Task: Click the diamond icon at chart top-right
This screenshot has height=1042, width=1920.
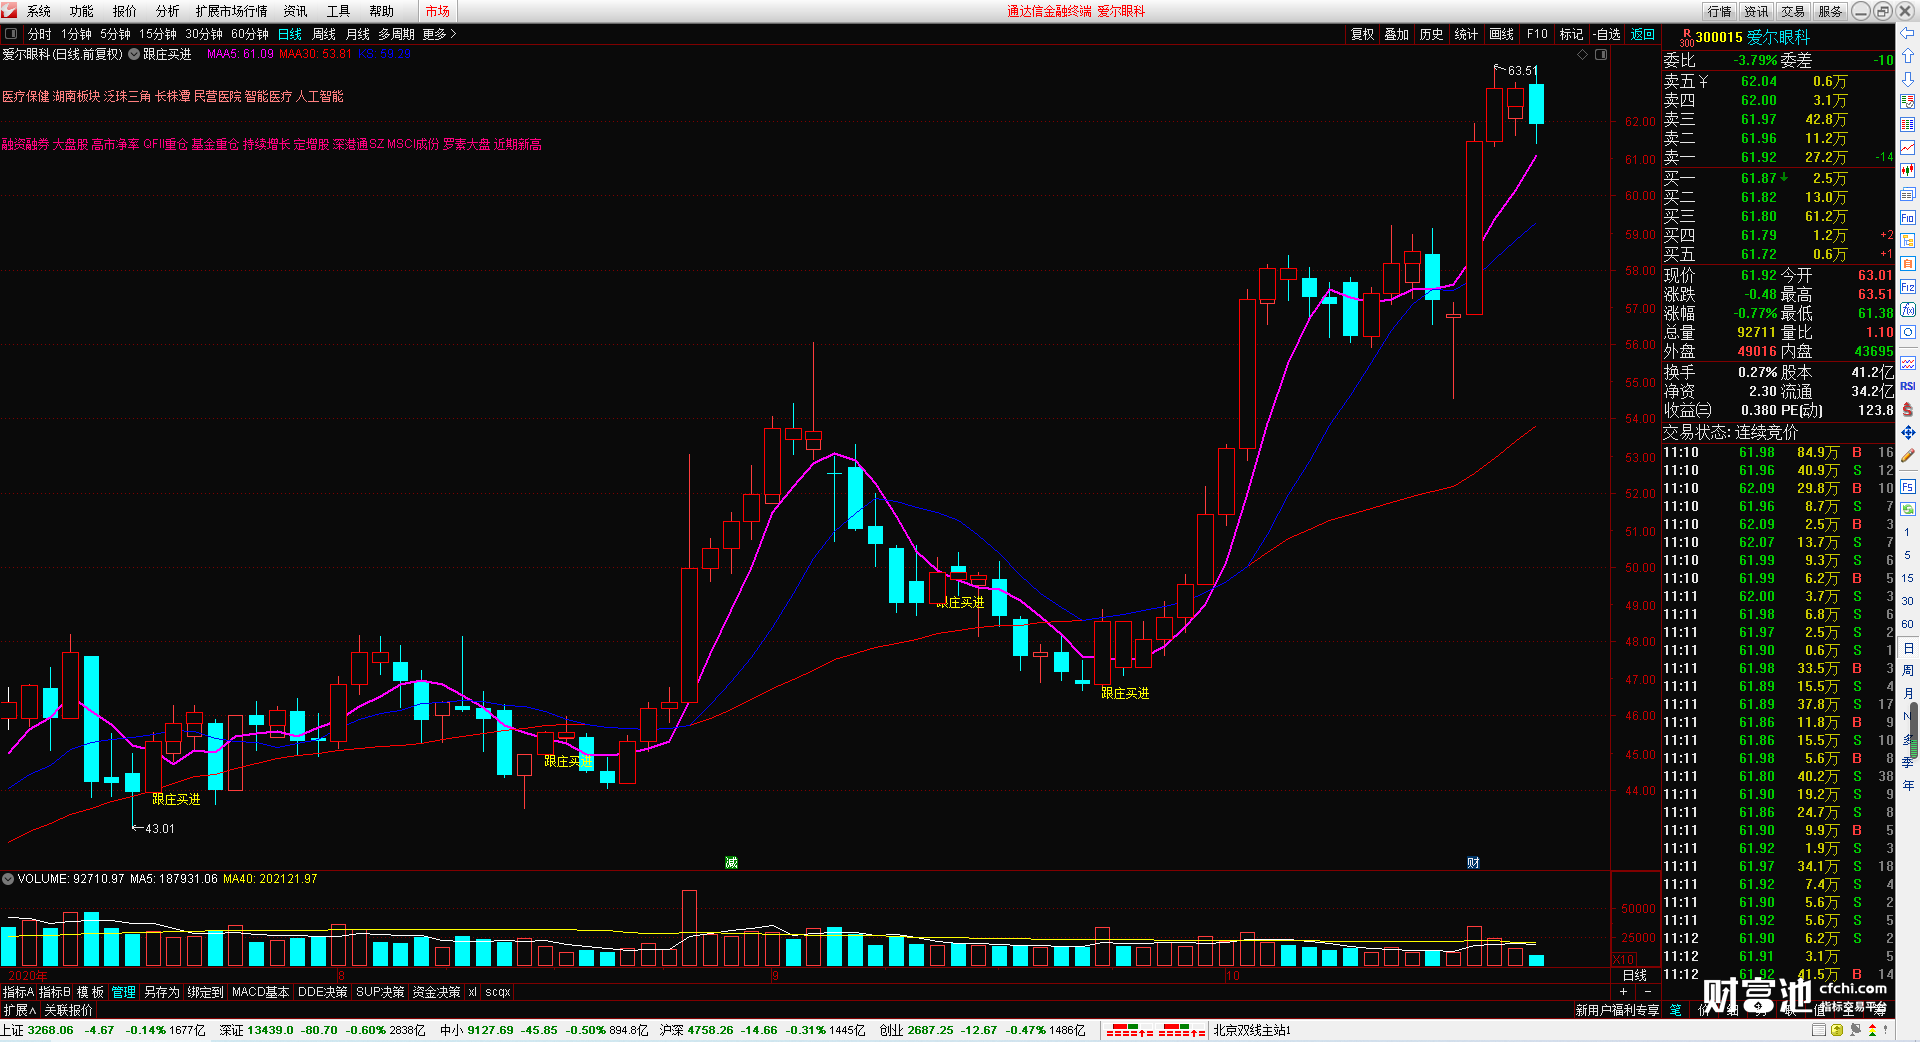Action: pyautogui.click(x=1582, y=54)
